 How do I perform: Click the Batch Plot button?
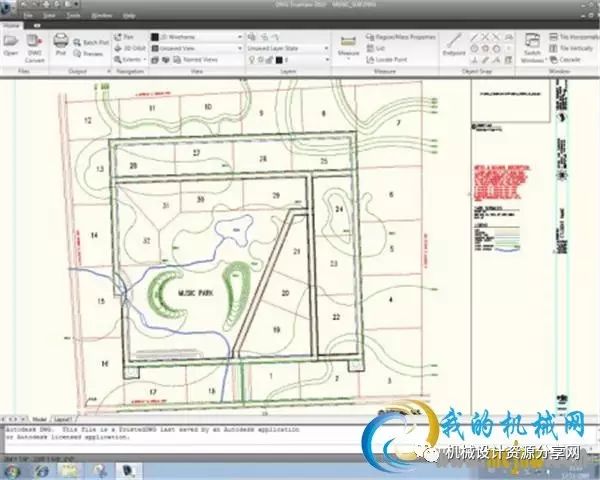(94, 43)
